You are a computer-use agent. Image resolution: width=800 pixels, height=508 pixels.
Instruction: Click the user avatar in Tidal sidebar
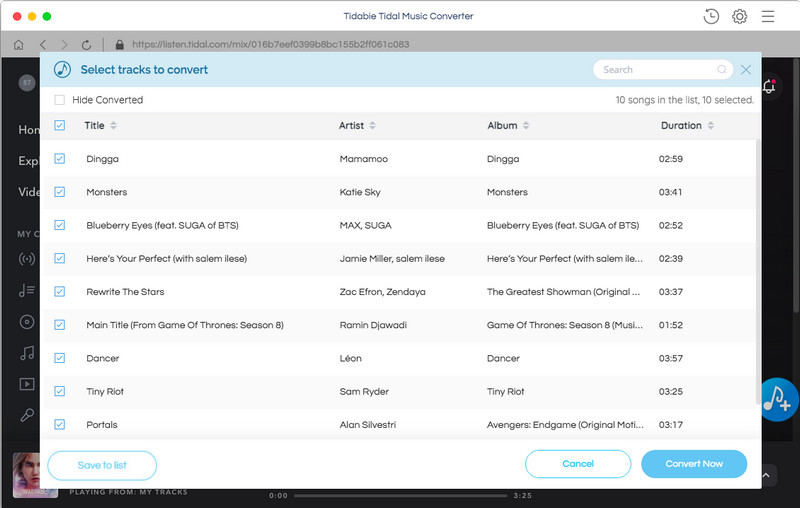pos(27,82)
